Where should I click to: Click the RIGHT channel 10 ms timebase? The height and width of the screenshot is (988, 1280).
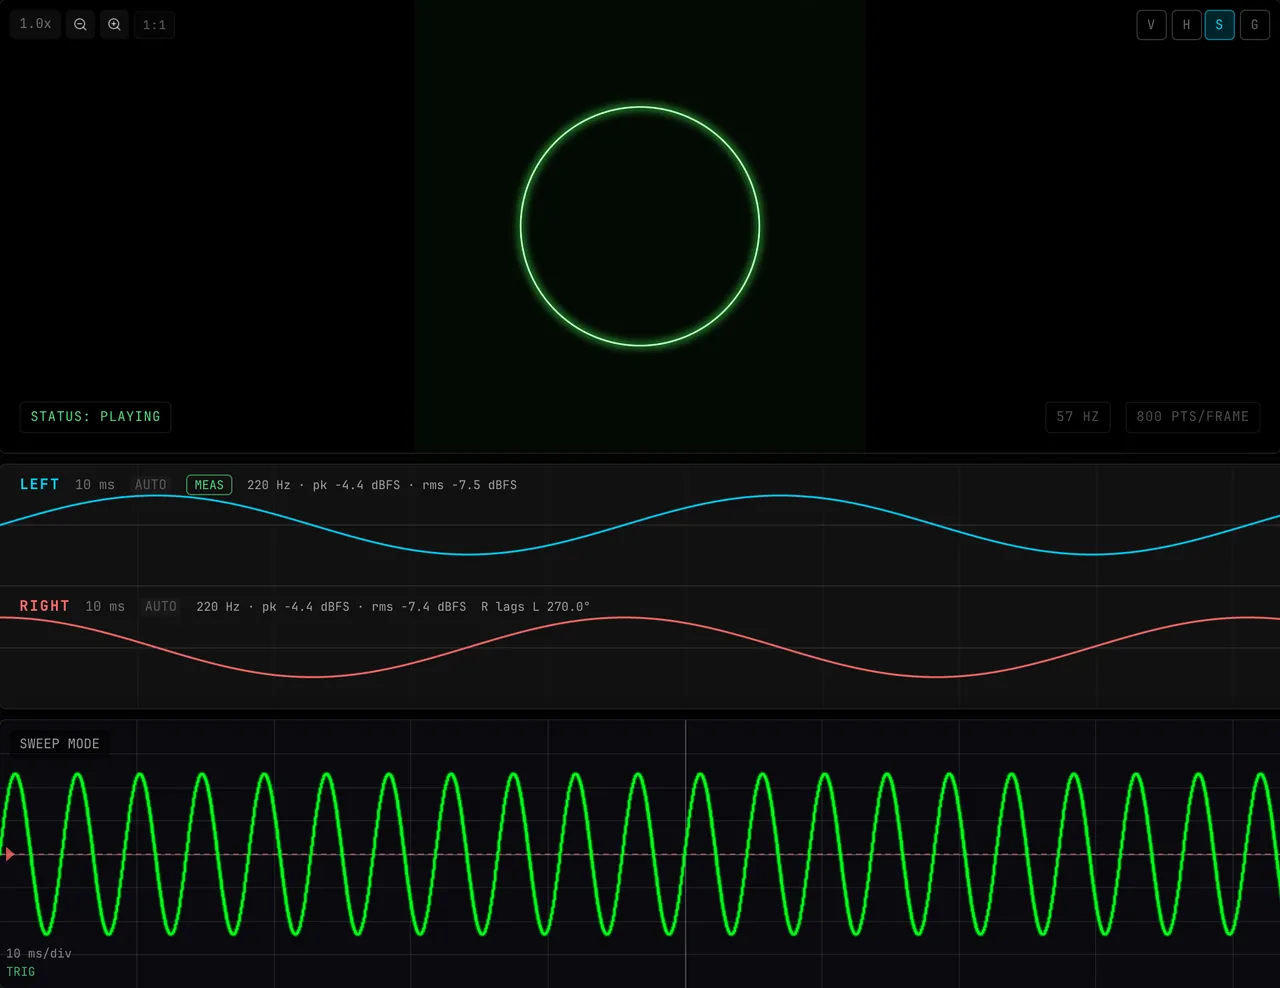tap(105, 607)
